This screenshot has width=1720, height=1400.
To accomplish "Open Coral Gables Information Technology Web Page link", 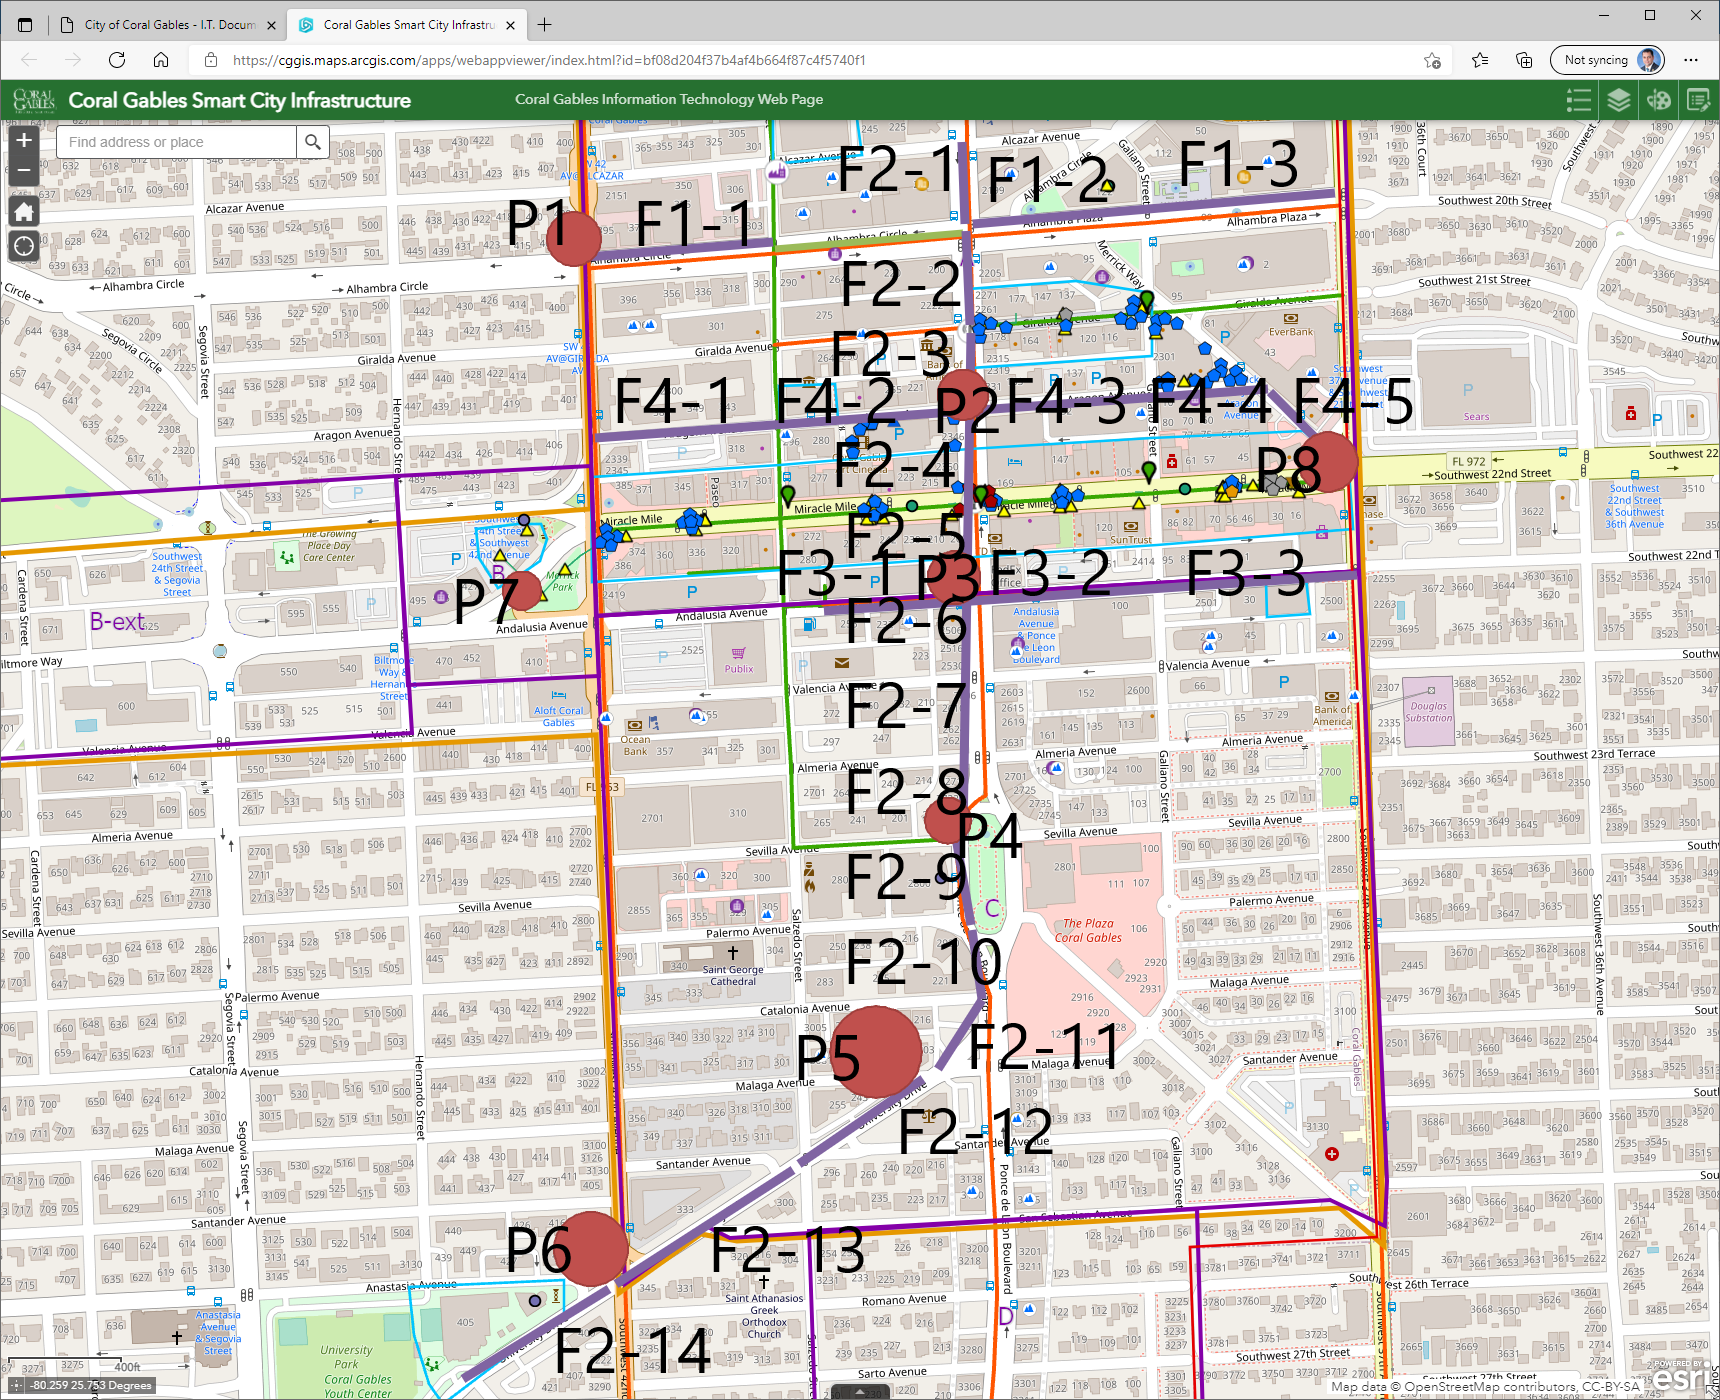I will tap(668, 99).
